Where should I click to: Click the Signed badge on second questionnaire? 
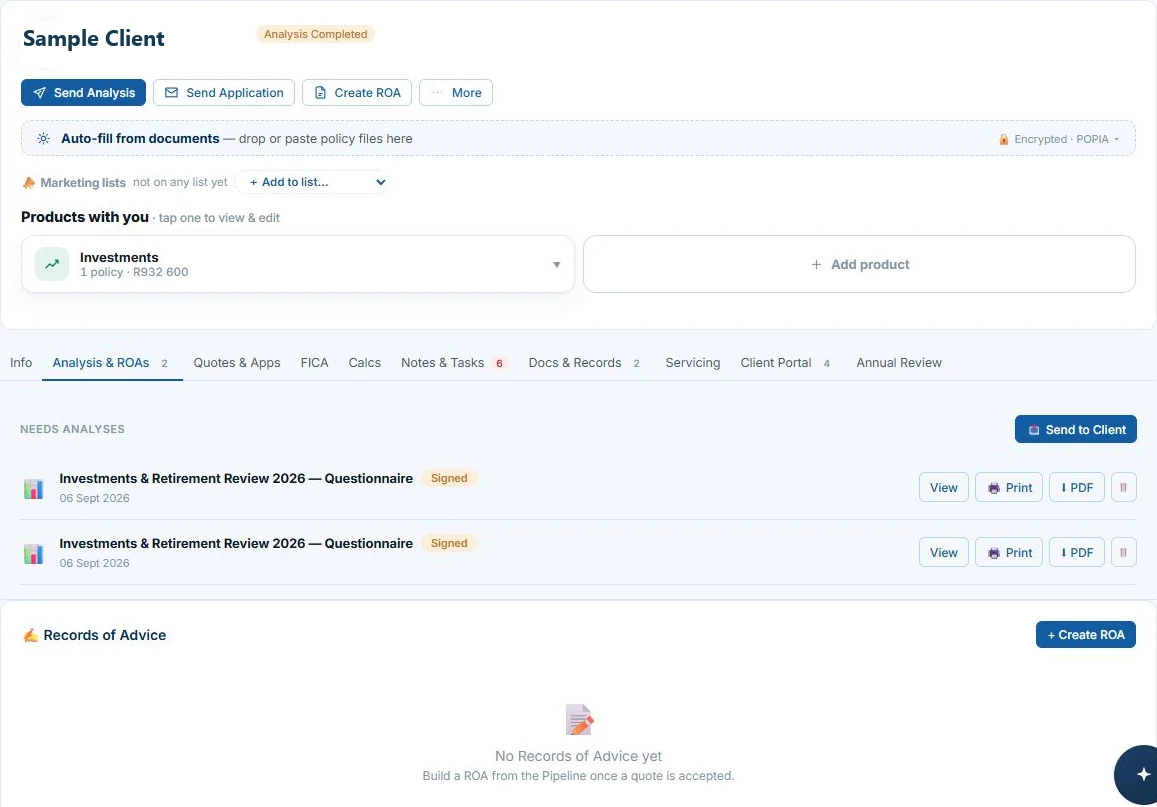[x=449, y=543]
